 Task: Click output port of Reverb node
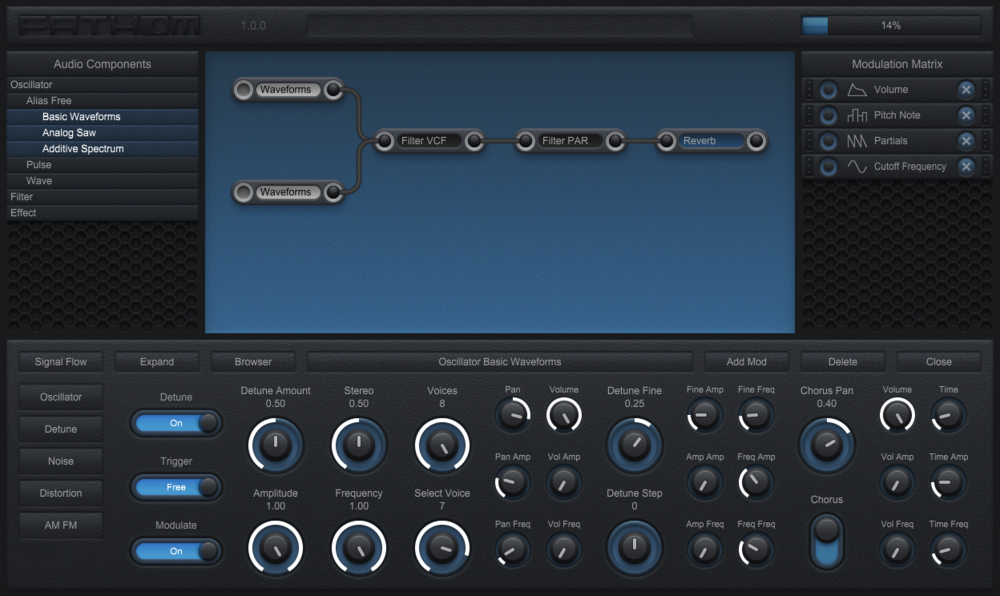click(756, 141)
